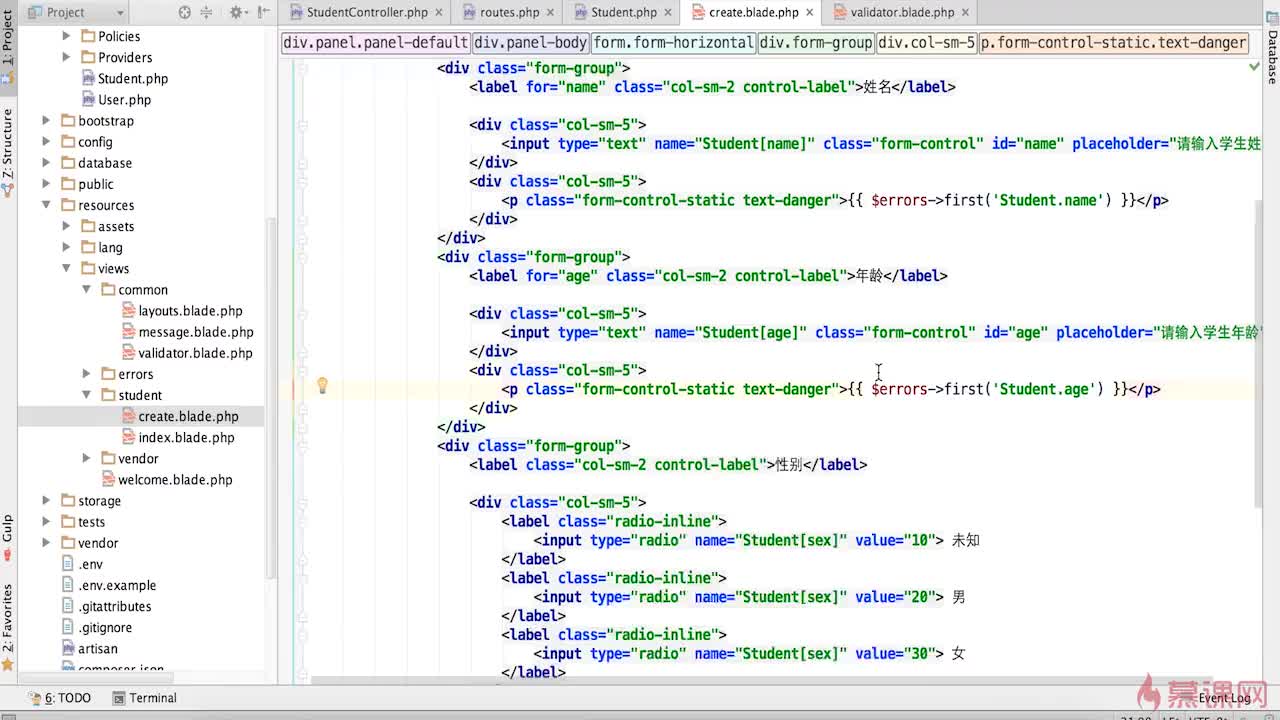Expand the Policies folder
The image size is (1280, 720).
[x=66, y=36]
